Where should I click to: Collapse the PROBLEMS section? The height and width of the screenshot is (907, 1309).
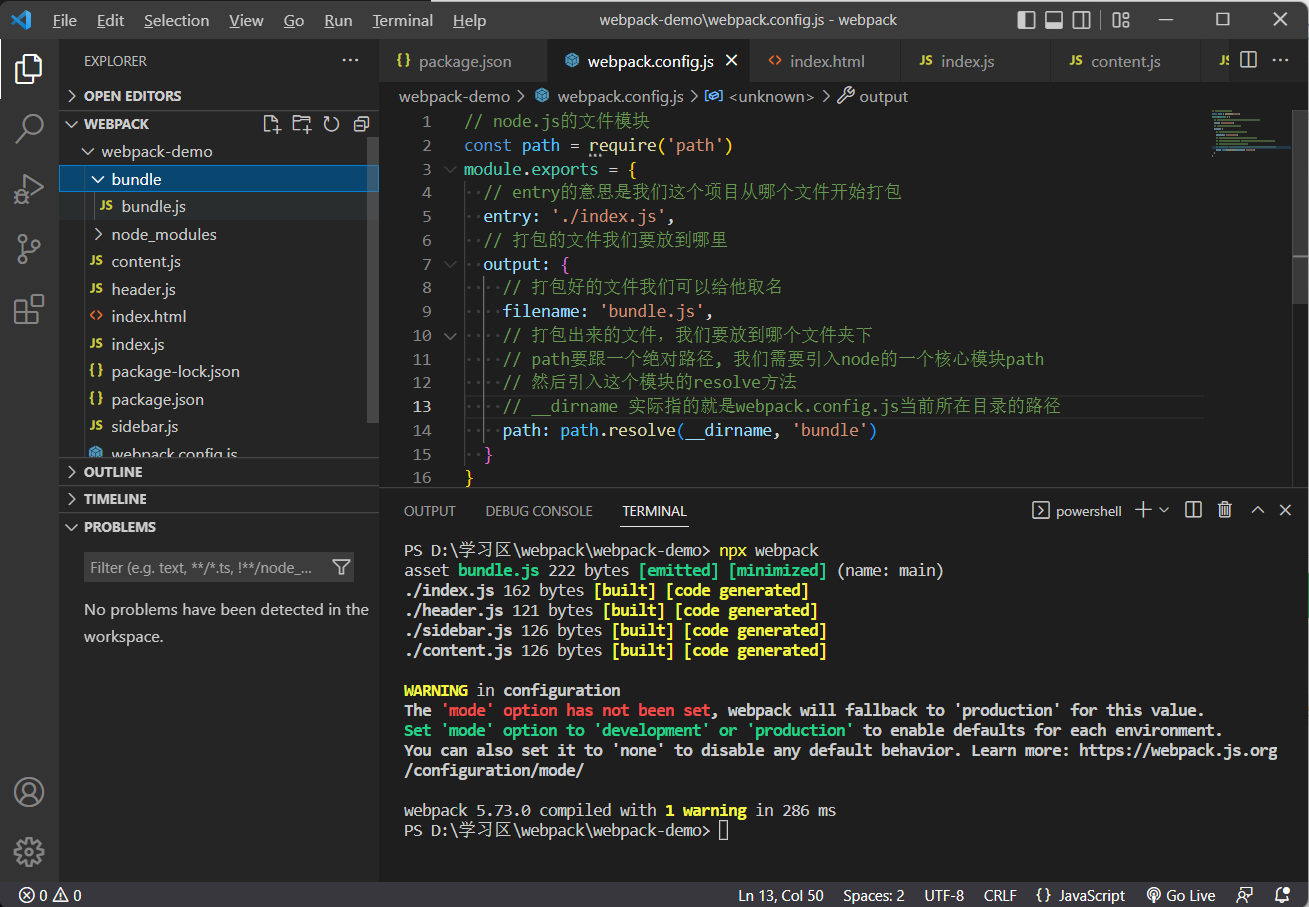click(219, 527)
